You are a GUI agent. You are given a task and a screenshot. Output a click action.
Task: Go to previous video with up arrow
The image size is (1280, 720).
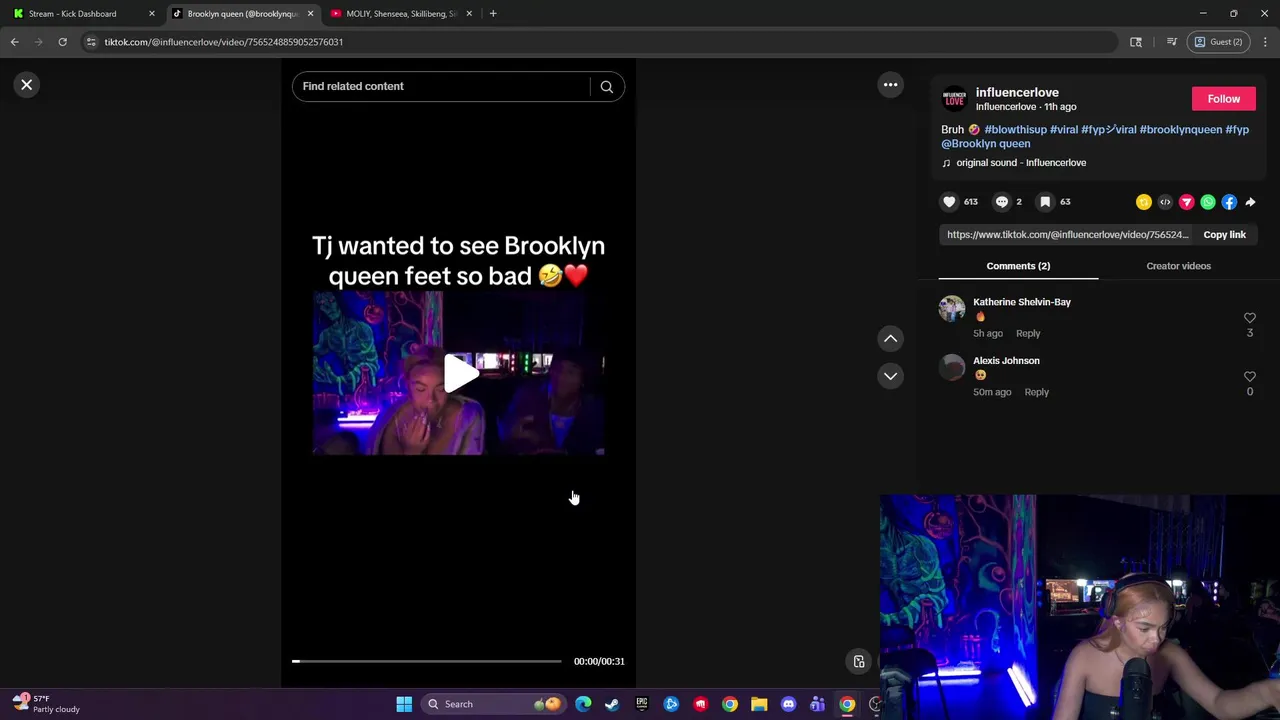pos(890,339)
